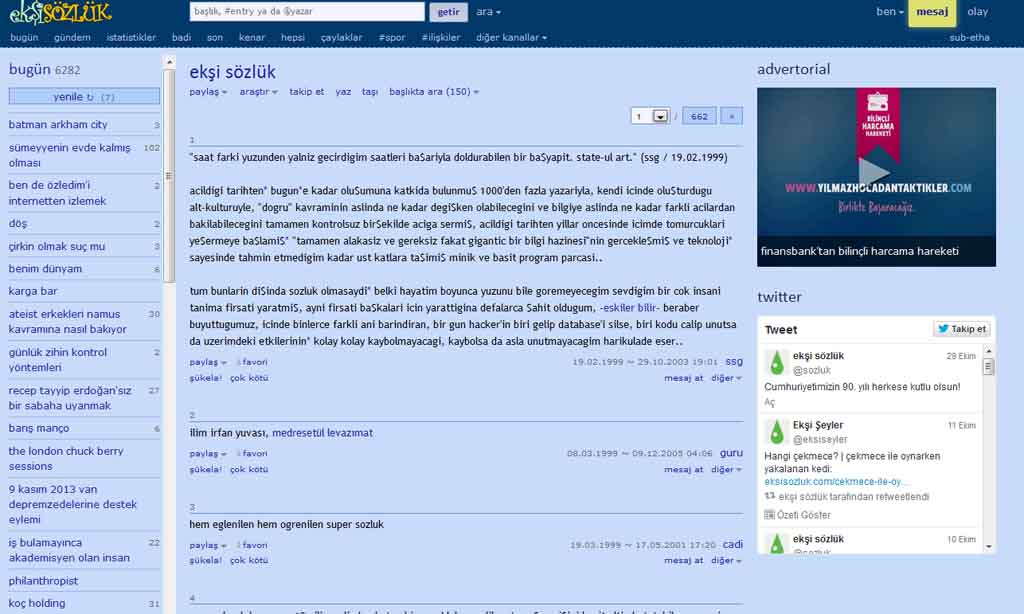Click the Twitter Takip et button

pyautogui.click(x=961, y=329)
